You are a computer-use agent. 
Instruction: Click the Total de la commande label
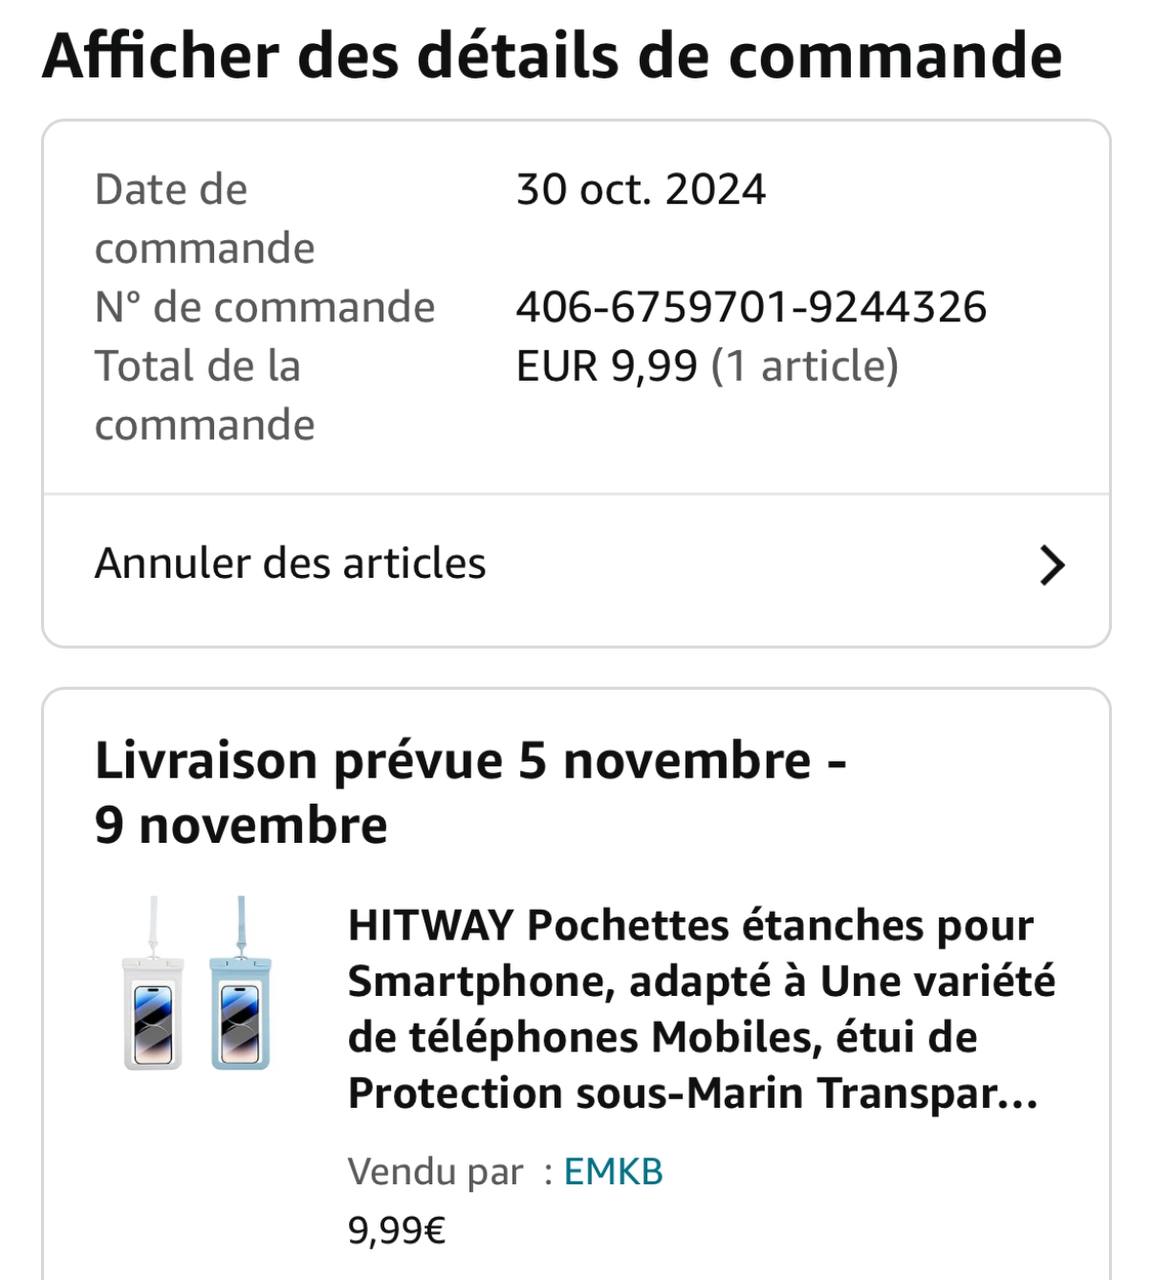point(204,395)
